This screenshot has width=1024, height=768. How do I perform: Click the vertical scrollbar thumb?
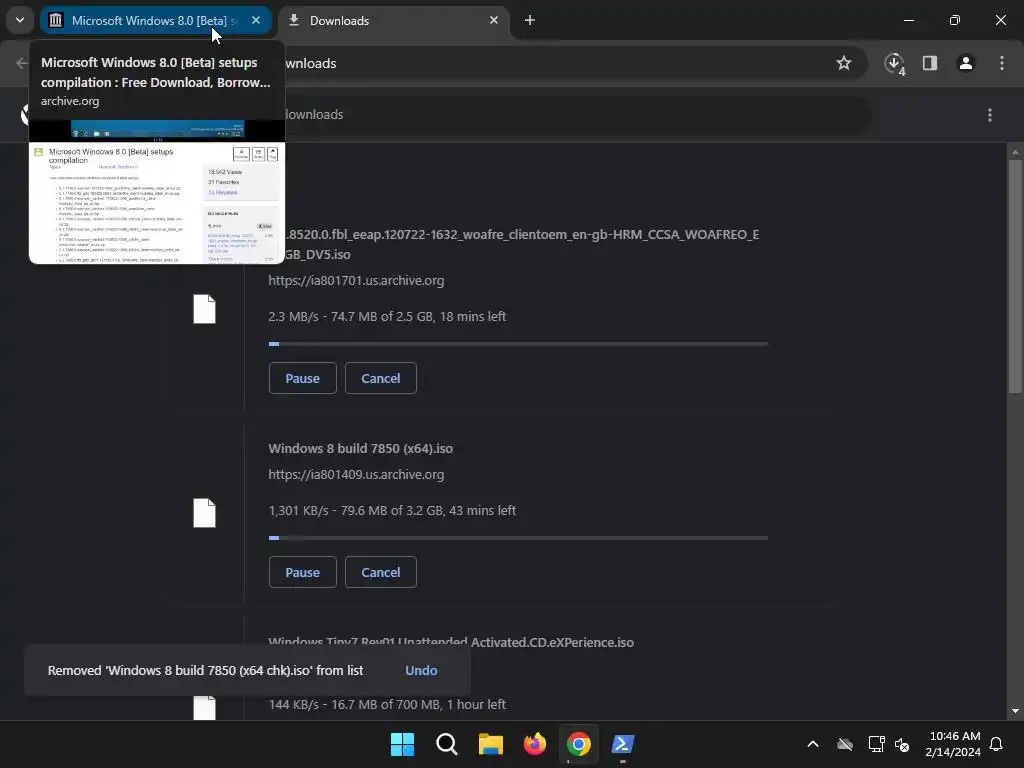click(x=1015, y=276)
